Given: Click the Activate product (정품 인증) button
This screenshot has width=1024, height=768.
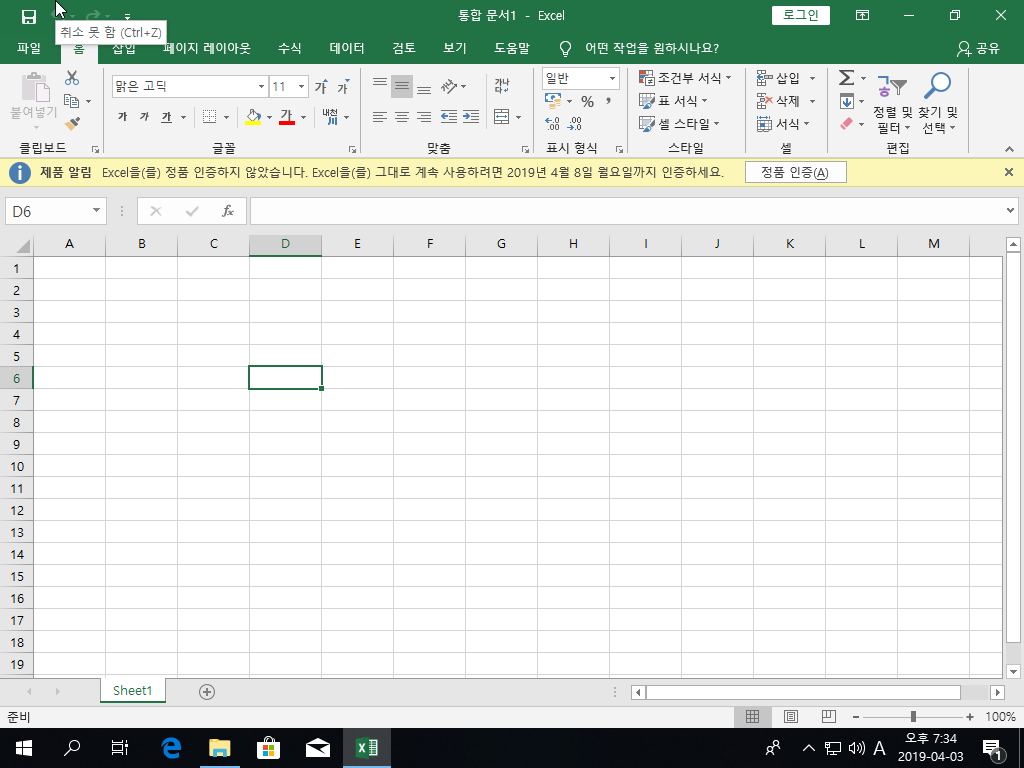Looking at the screenshot, I should coord(795,172).
